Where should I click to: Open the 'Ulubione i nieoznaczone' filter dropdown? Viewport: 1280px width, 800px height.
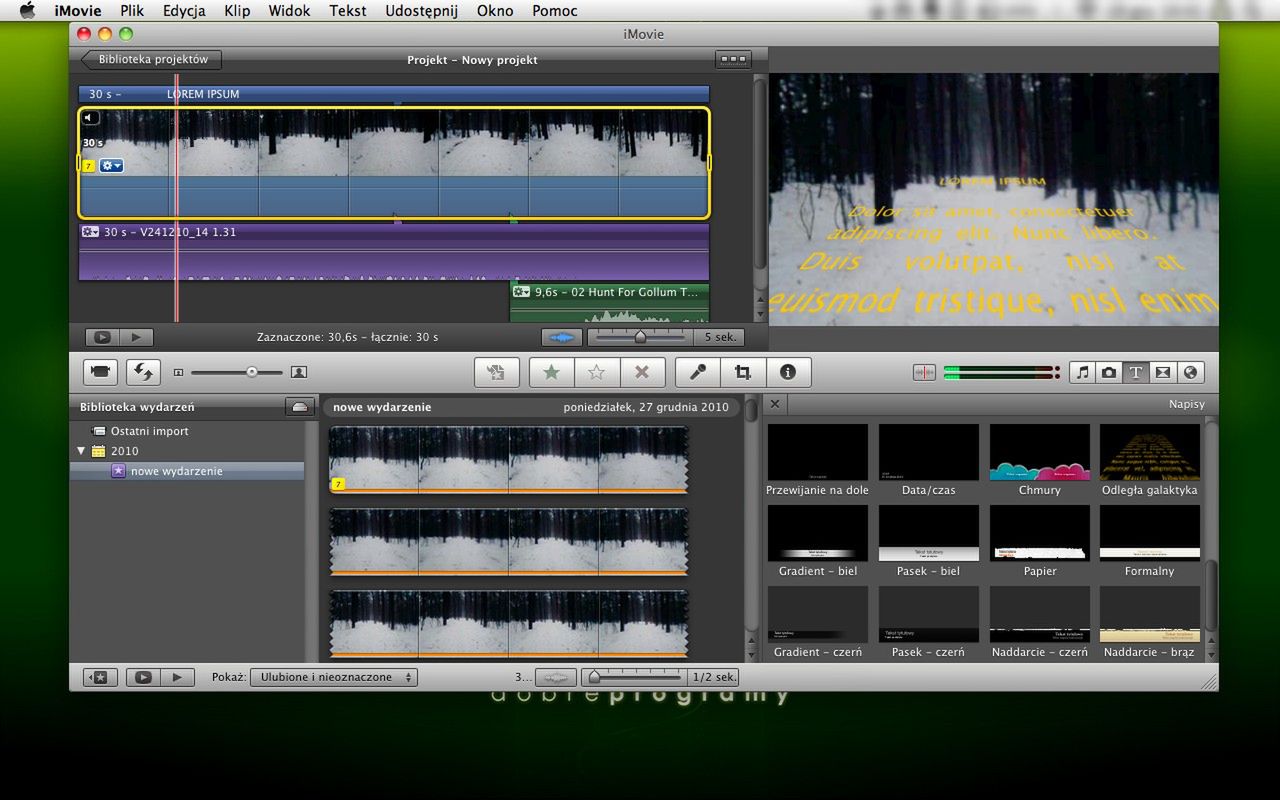click(x=334, y=677)
